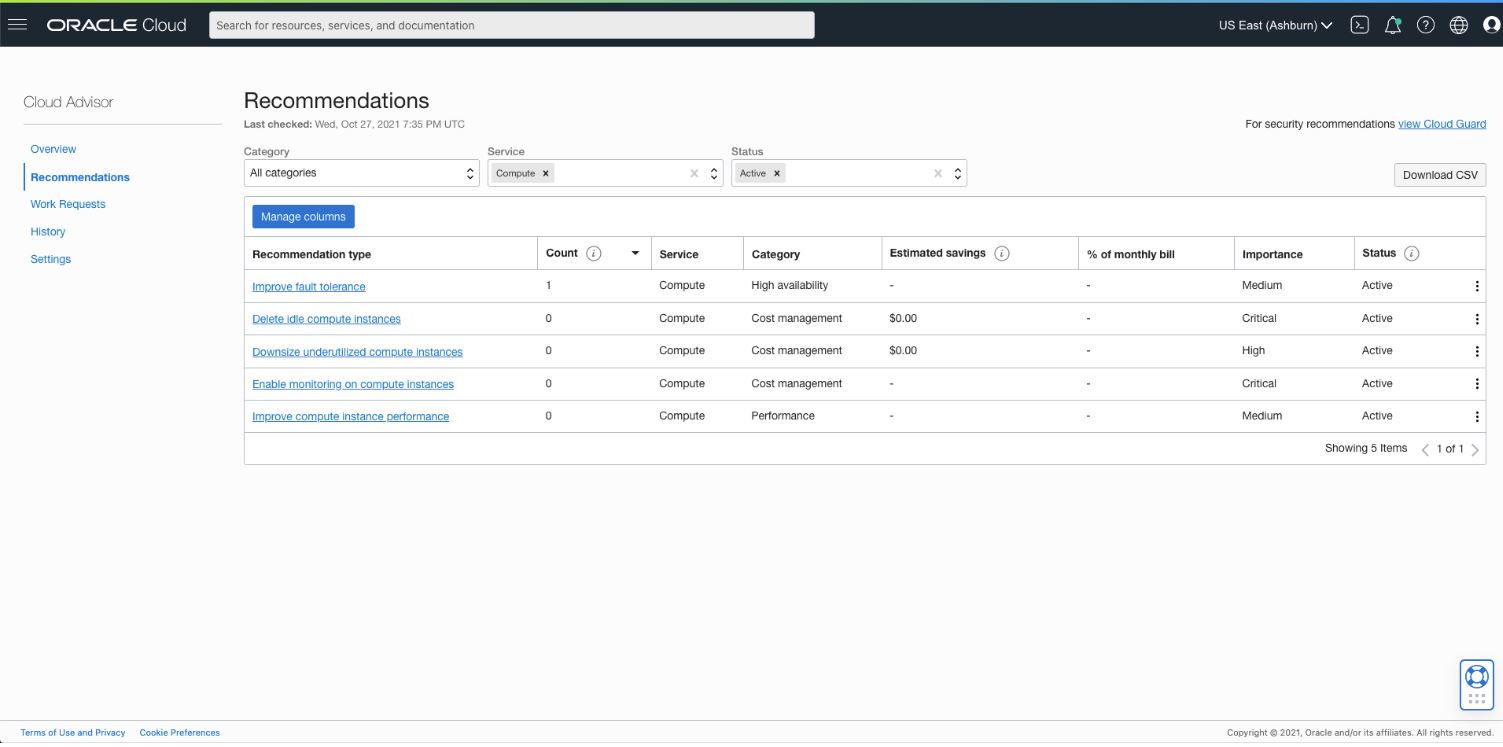Viewport: 1503px width, 747px height.
Task: Open actions menu for Improve fault tolerance row
Action: point(1477,285)
